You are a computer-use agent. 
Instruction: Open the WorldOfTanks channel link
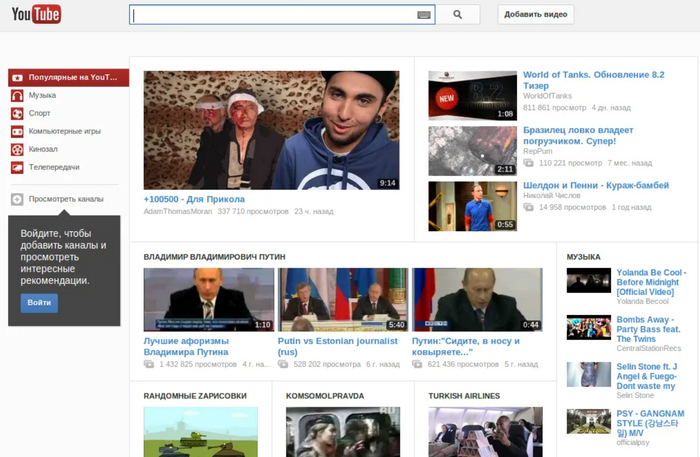pos(547,96)
